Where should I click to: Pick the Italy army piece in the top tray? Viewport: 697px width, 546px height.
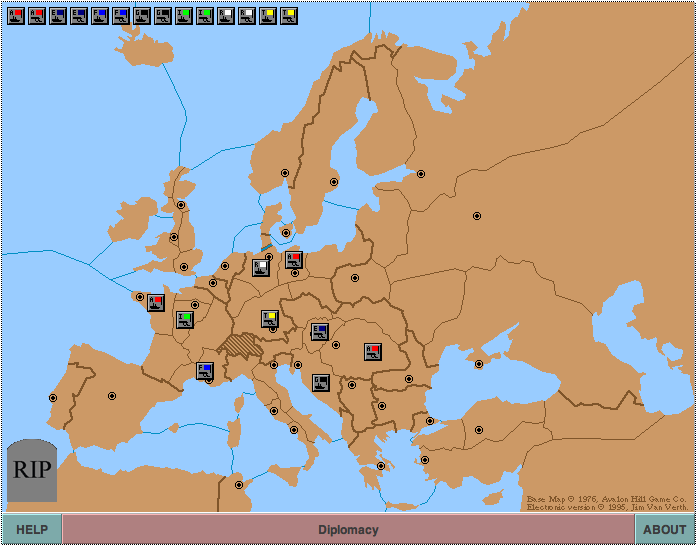[205, 16]
